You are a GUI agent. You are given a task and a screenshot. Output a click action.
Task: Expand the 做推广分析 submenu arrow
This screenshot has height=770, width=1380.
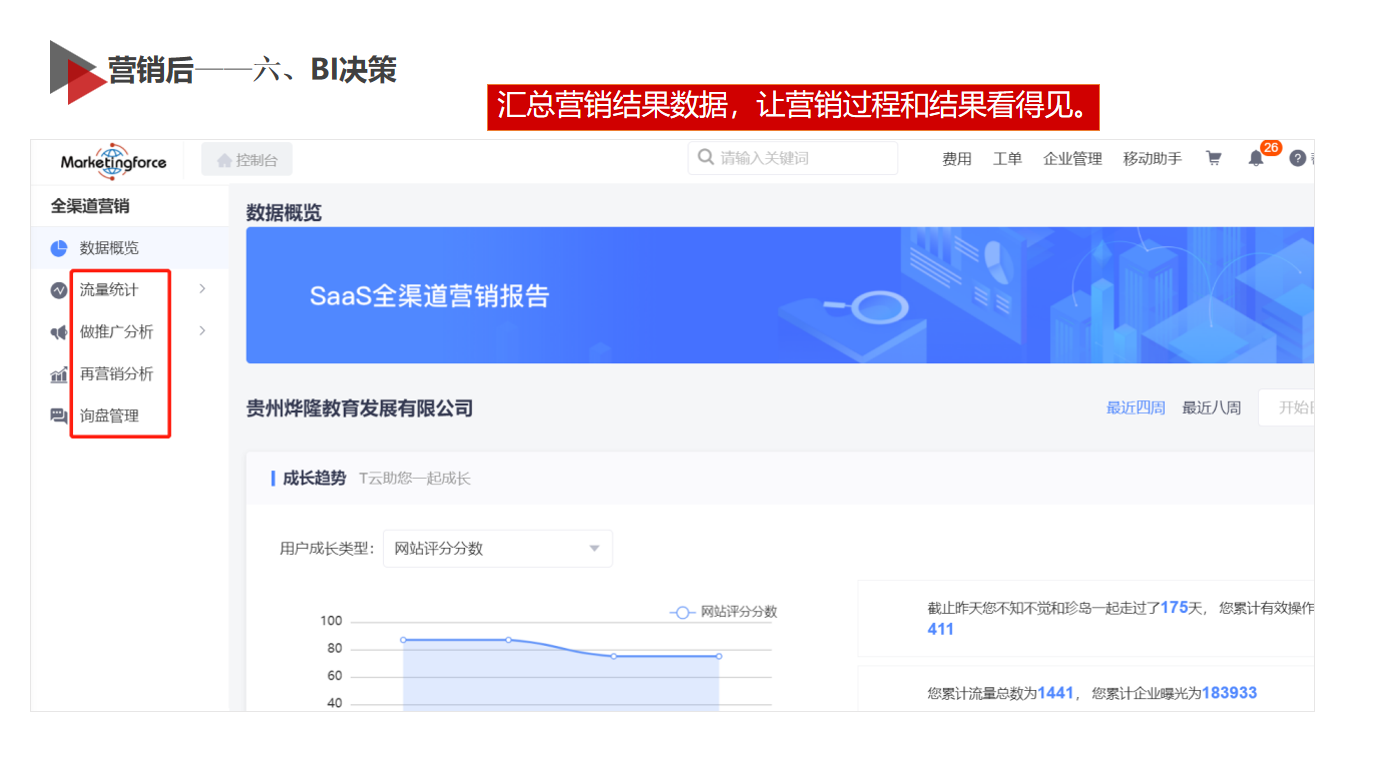pyautogui.click(x=202, y=331)
